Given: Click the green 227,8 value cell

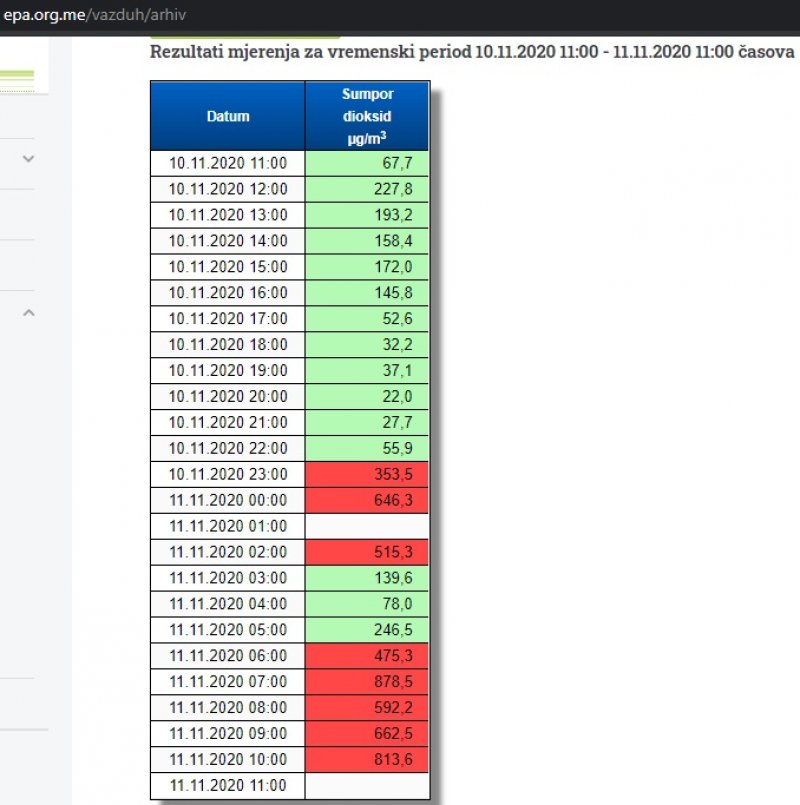Looking at the screenshot, I should pos(367,189).
